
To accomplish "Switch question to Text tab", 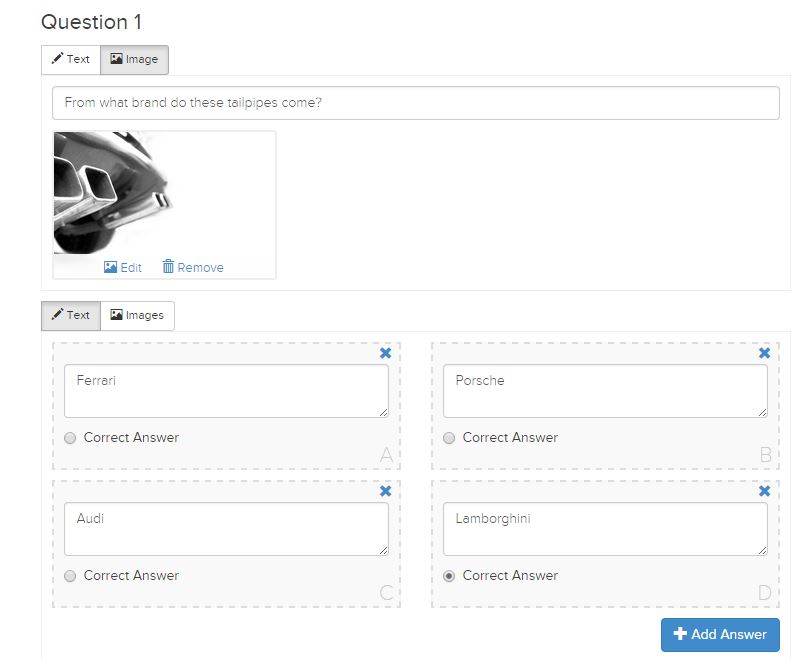I will 71,59.
